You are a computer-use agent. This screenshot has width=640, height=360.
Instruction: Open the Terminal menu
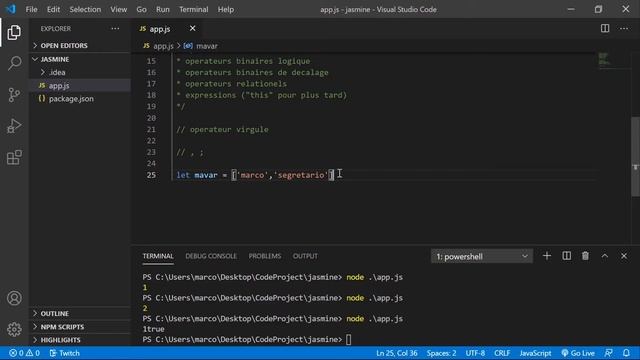[193, 9]
